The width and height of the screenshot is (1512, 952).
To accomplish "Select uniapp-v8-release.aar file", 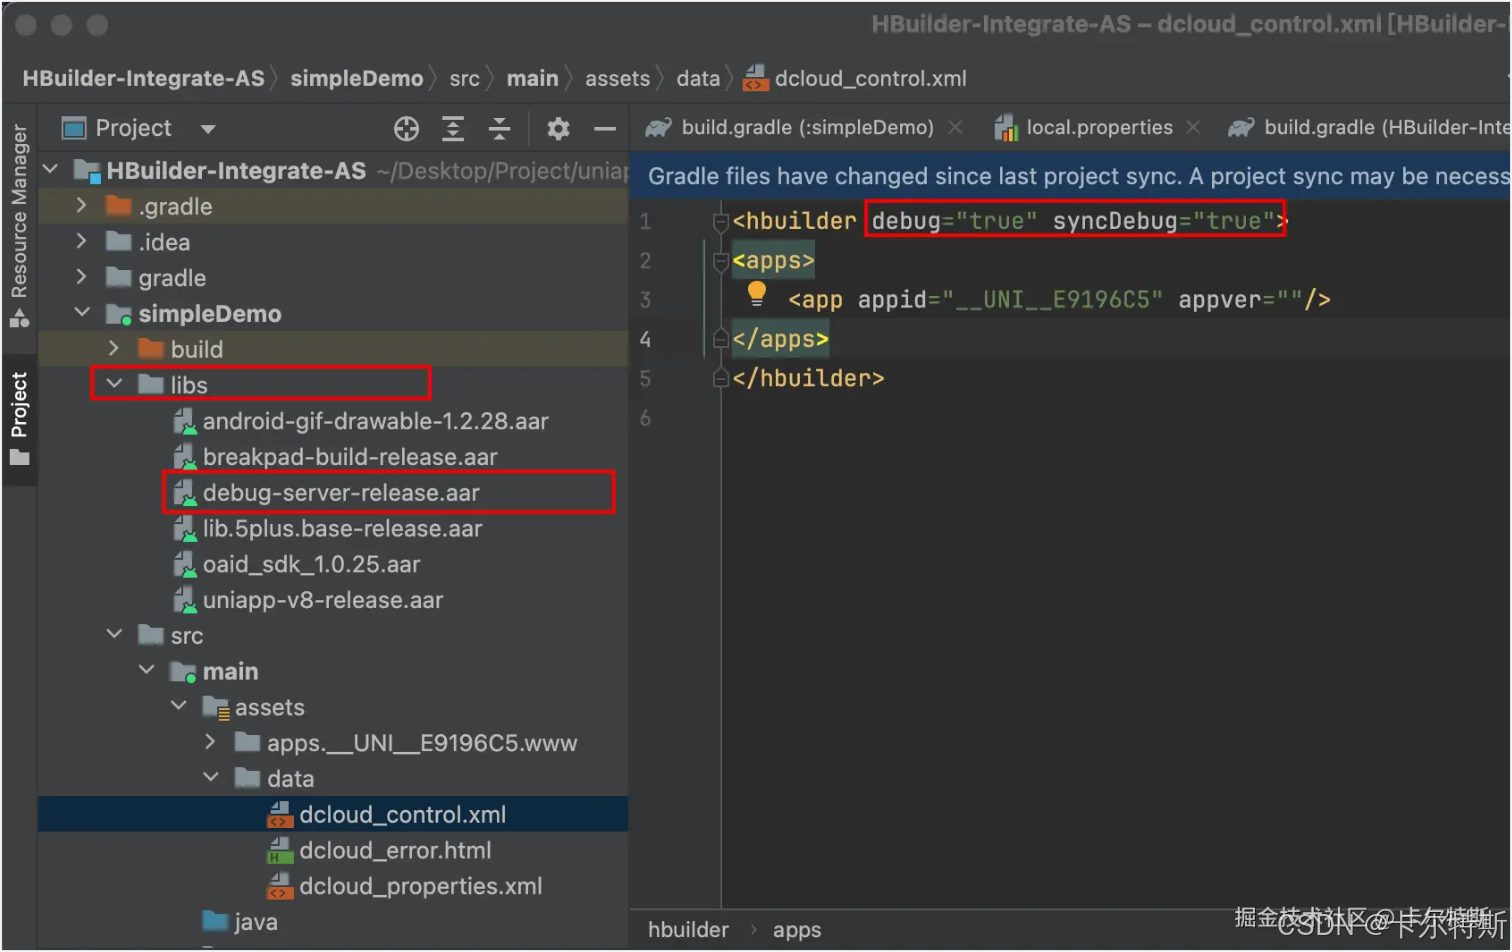I will tap(322, 600).
